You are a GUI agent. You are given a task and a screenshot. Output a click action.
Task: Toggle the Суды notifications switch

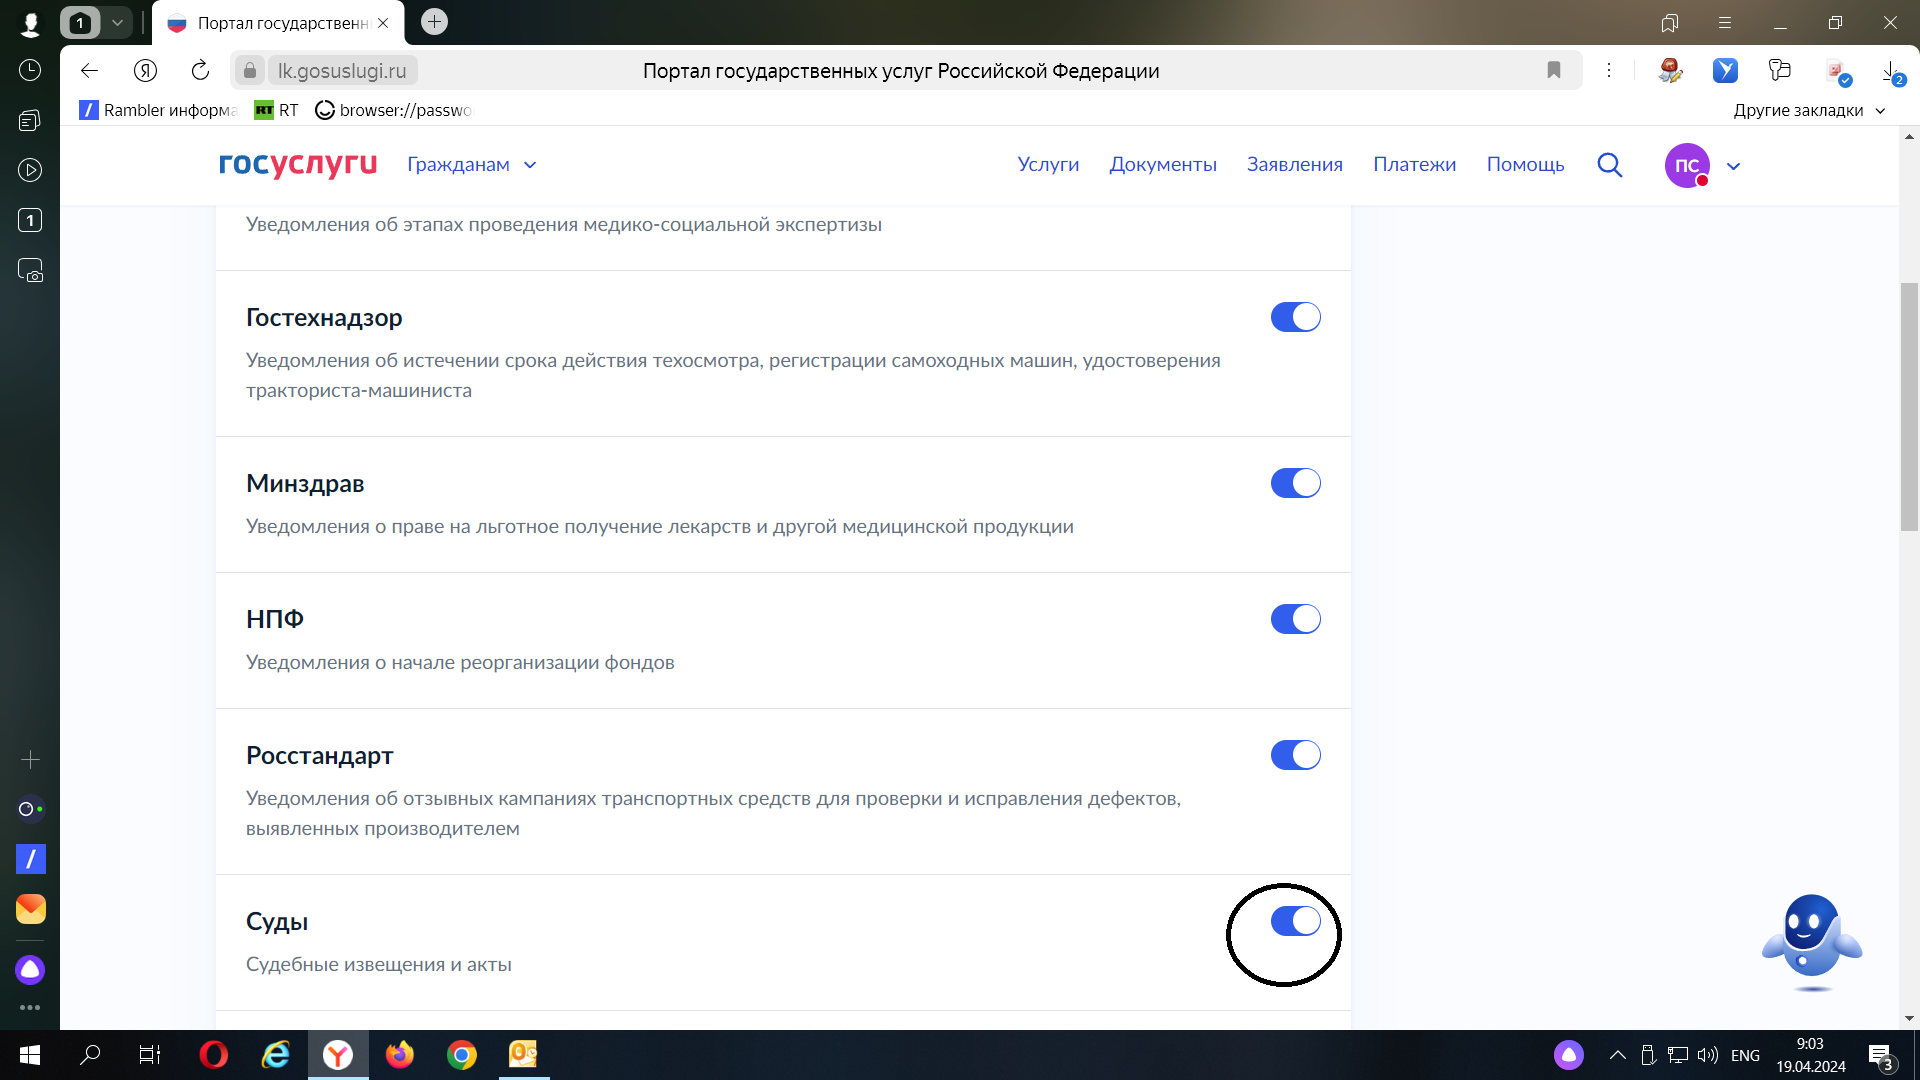point(1295,921)
